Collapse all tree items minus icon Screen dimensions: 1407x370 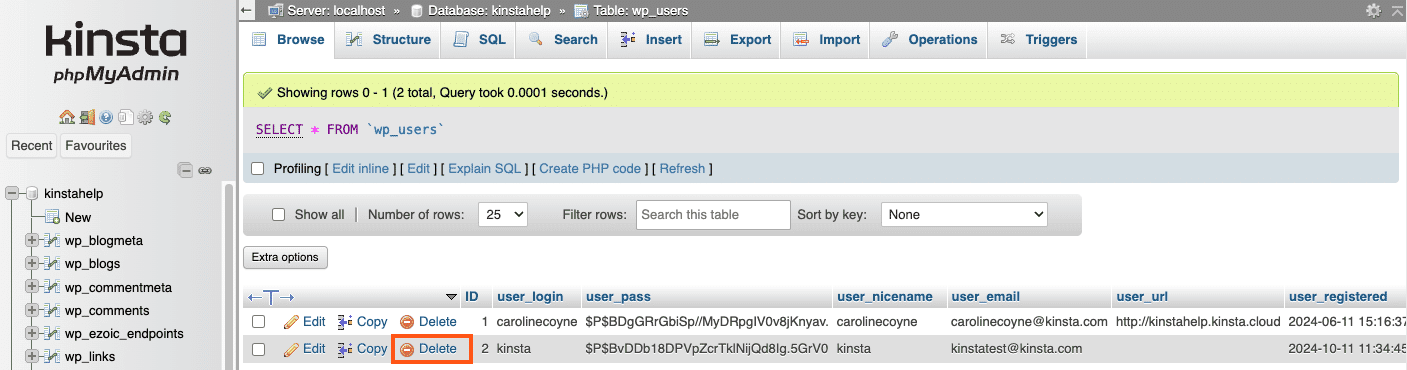coord(185,170)
